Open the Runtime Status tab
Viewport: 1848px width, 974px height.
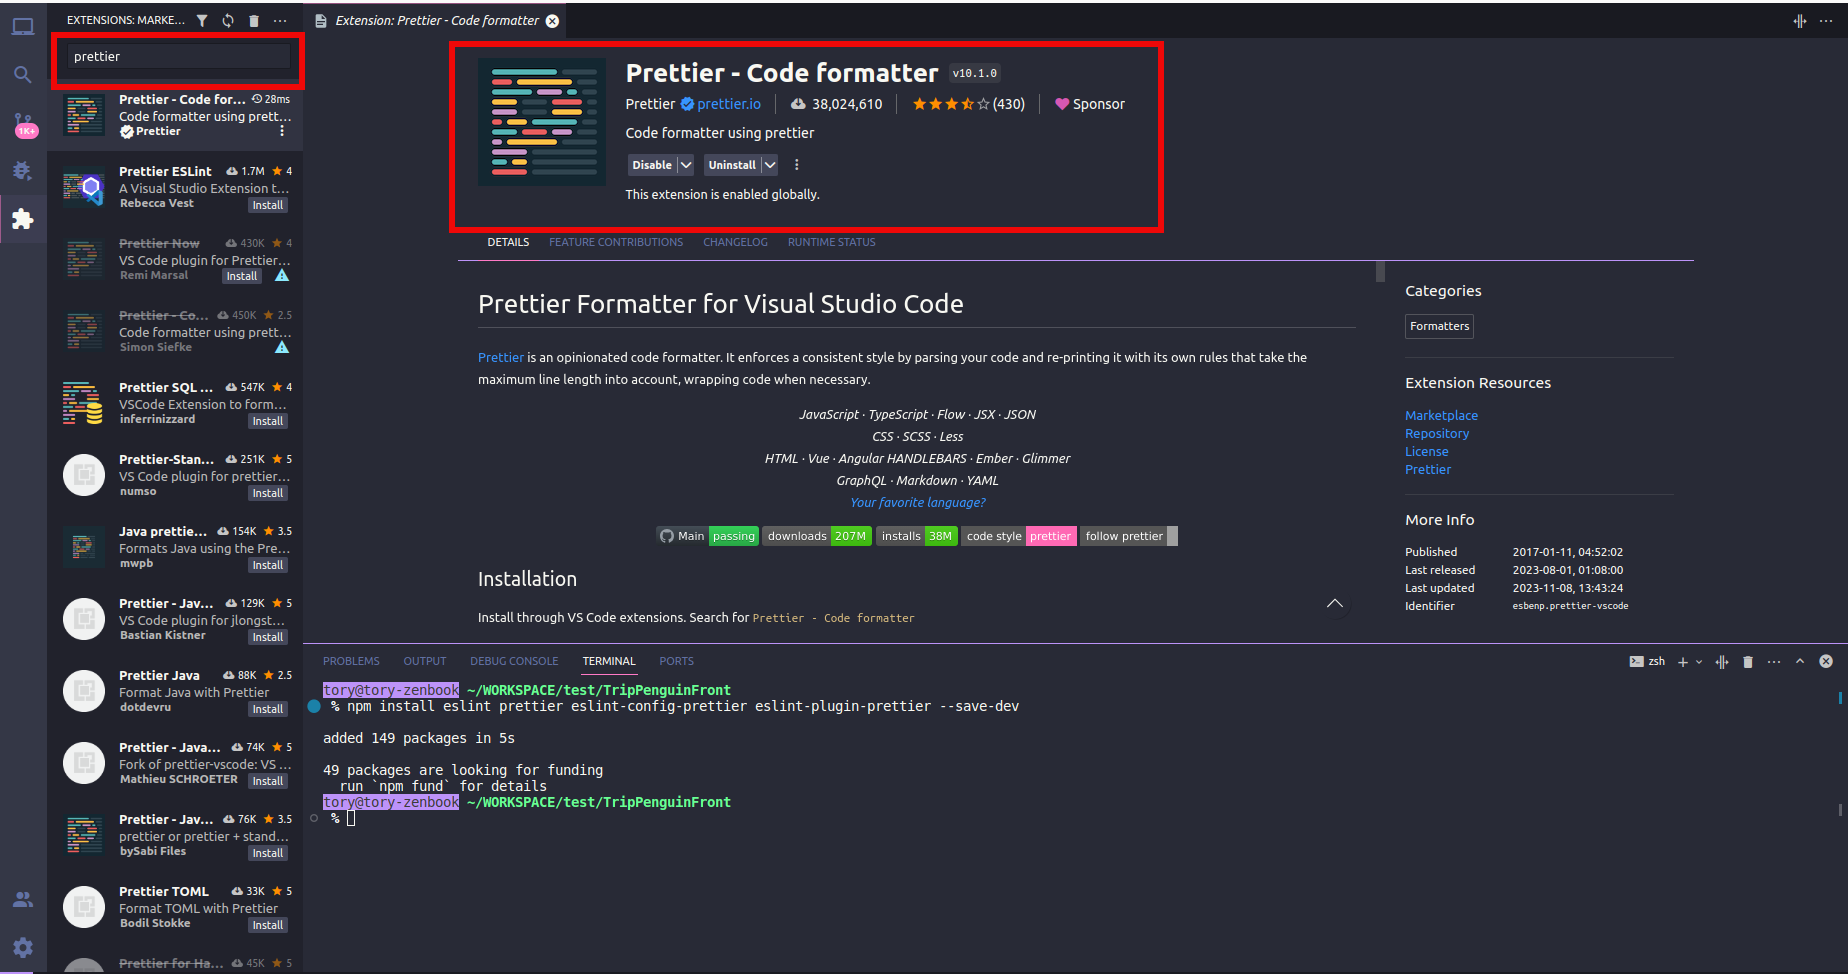(831, 242)
